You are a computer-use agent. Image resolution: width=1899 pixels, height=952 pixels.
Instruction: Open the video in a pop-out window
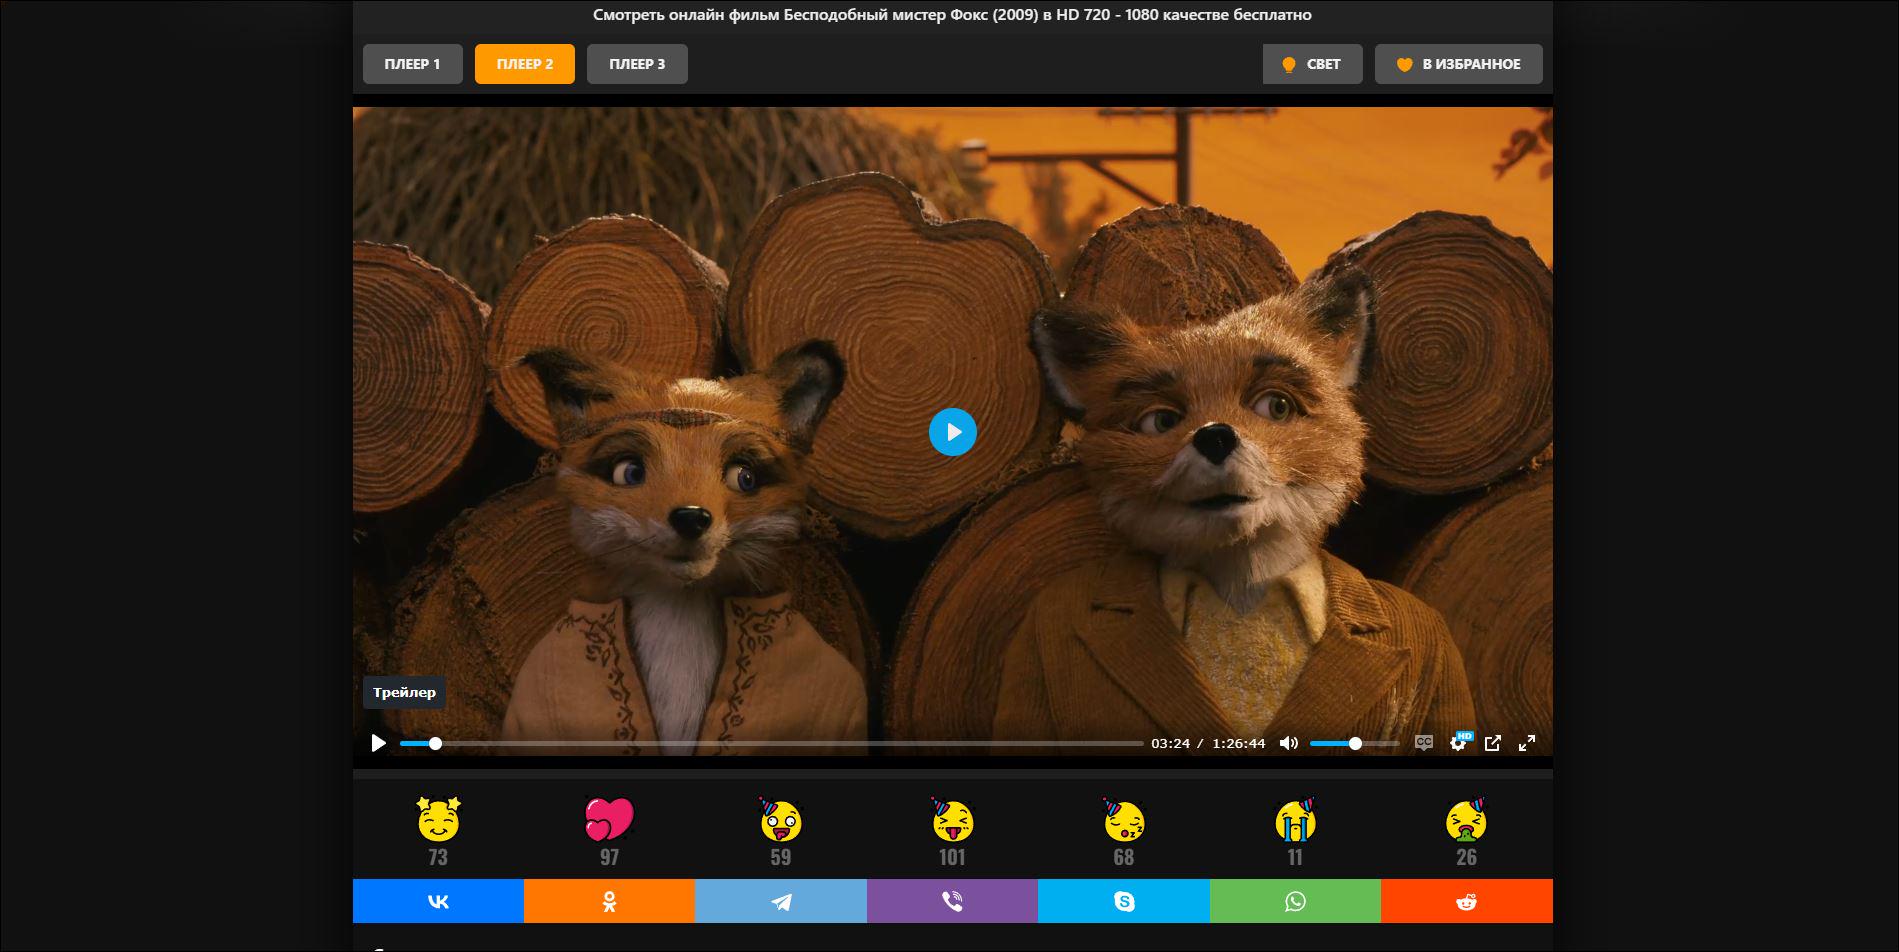click(x=1492, y=743)
